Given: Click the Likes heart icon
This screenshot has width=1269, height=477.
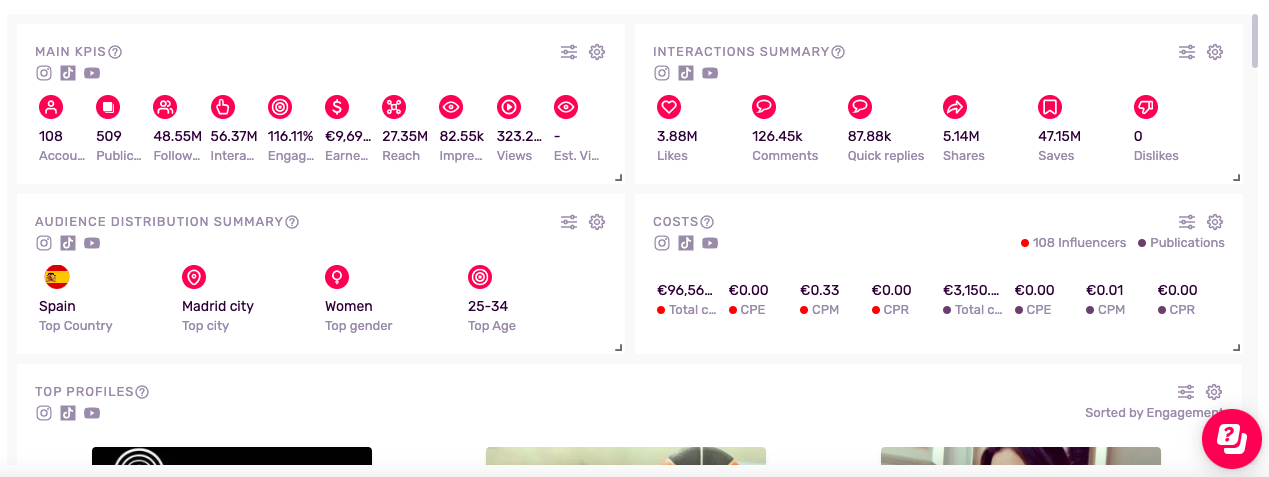Looking at the screenshot, I should (668, 107).
